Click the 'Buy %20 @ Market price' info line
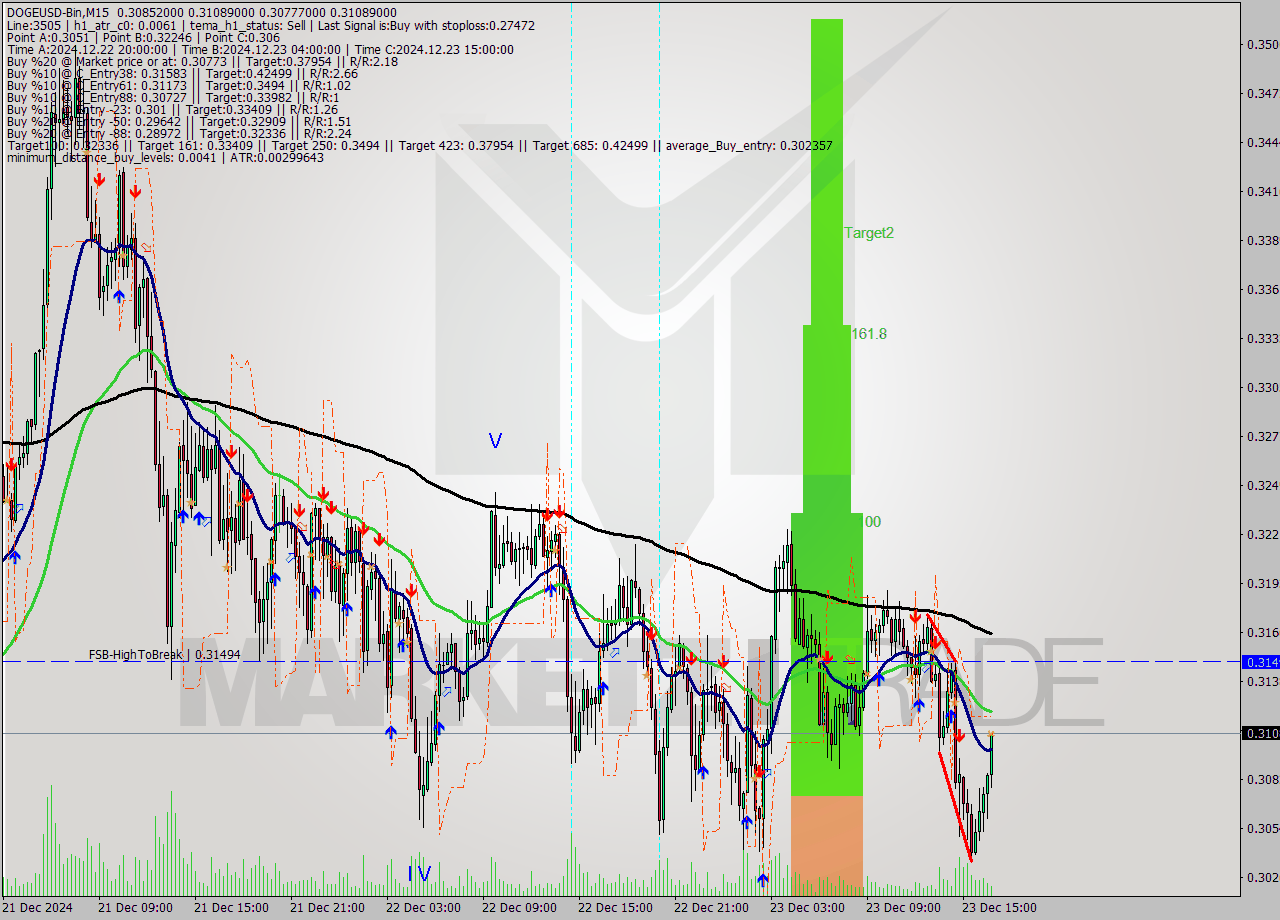Viewport: 1280px width, 920px height. (202, 61)
